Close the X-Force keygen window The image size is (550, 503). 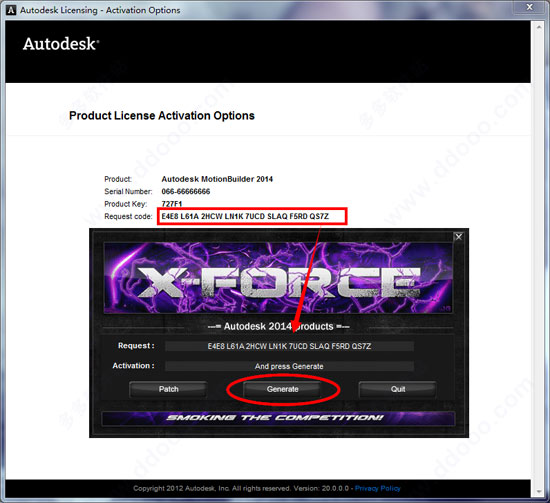458,237
